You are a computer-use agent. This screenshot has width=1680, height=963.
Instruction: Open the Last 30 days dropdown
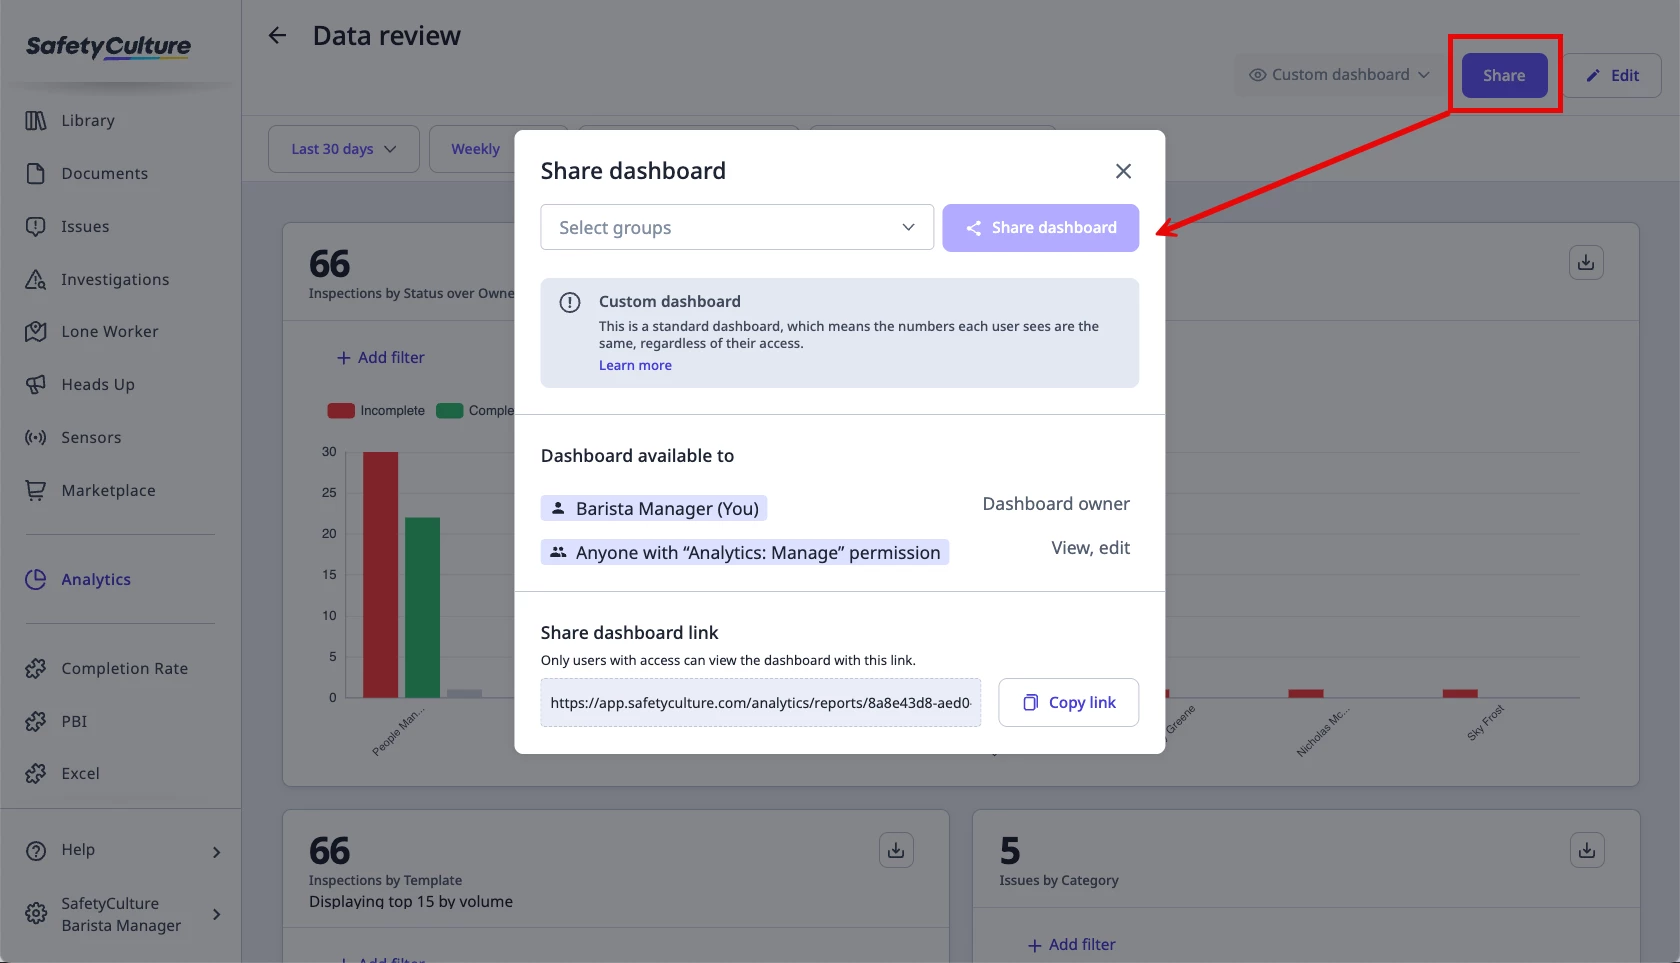[x=344, y=149]
